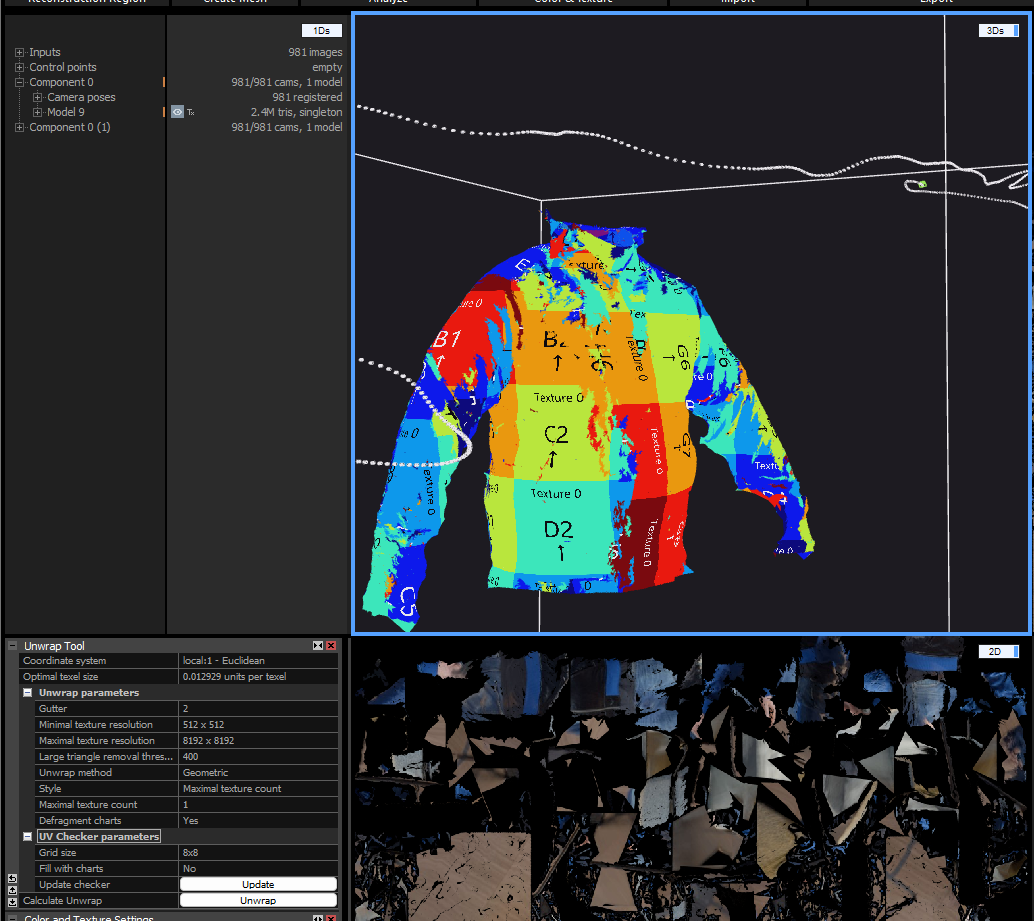Select the Component 0 (1) tree item
Screen dimensions: 1034x921
pos(70,127)
